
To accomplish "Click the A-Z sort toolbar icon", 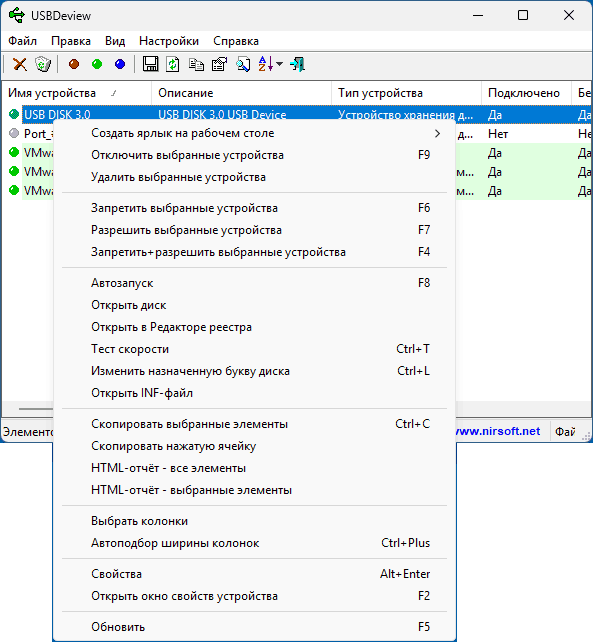I will pyautogui.click(x=265, y=64).
